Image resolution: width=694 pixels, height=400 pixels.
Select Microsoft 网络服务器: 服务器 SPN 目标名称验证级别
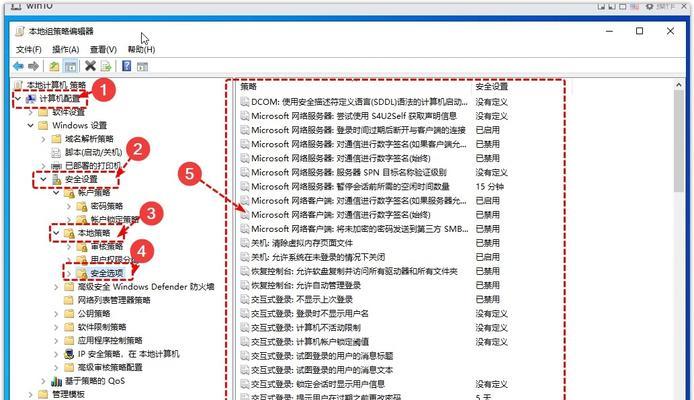click(349, 172)
